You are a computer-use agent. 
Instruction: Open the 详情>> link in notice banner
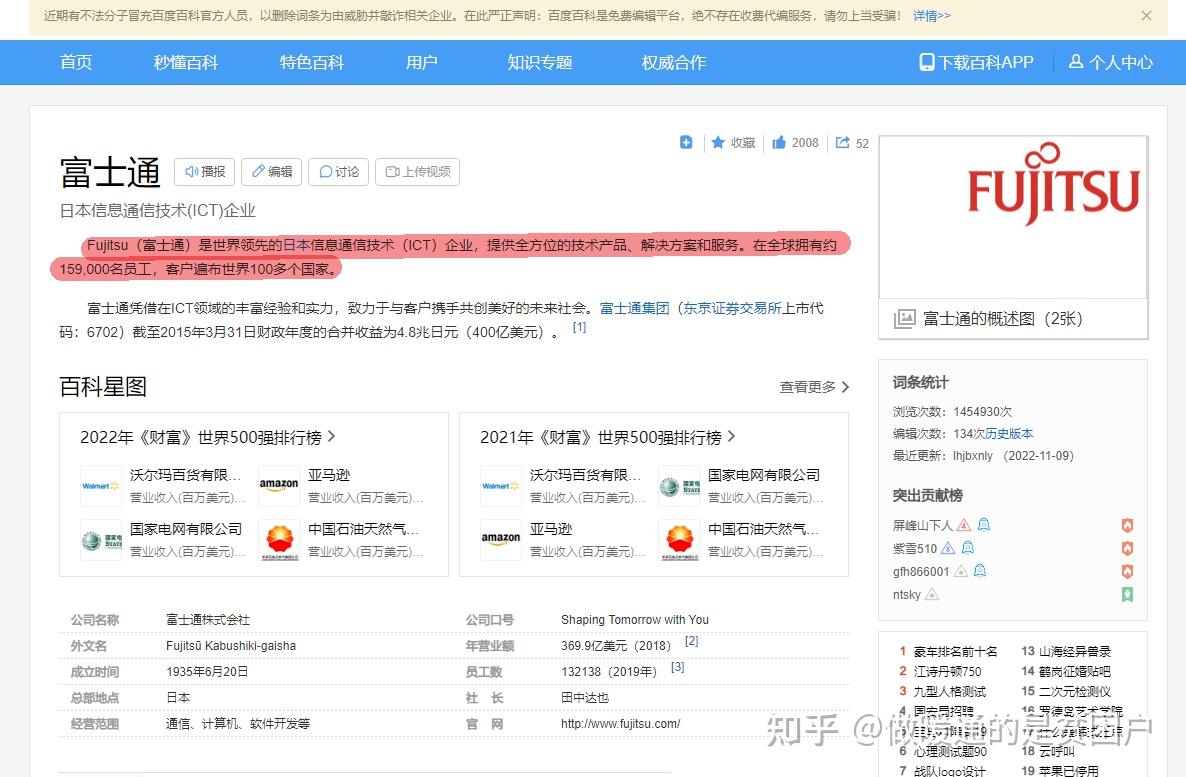tap(931, 16)
